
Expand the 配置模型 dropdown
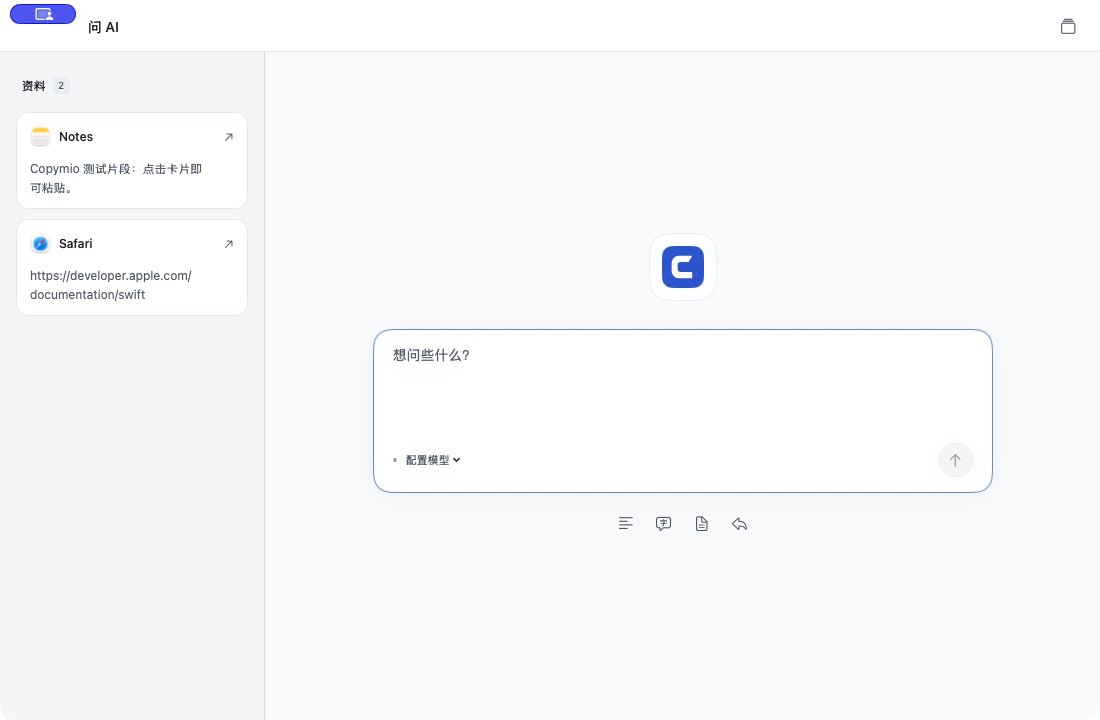[x=432, y=460]
